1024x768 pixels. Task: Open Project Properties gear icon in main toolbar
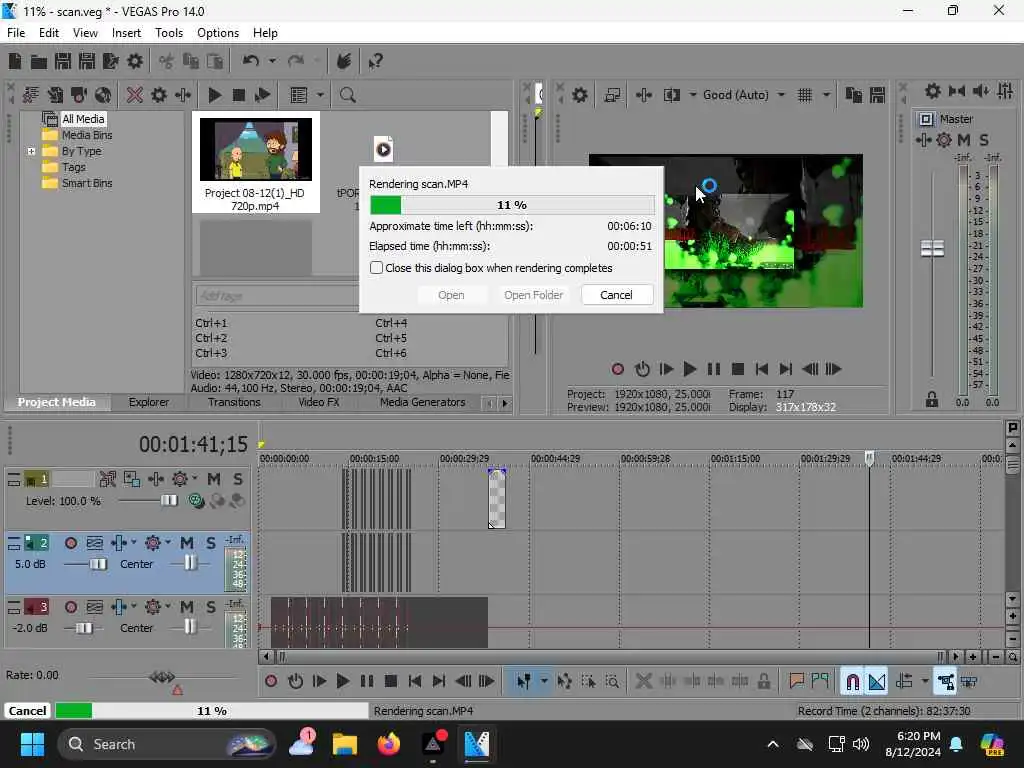[x=135, y=61]
